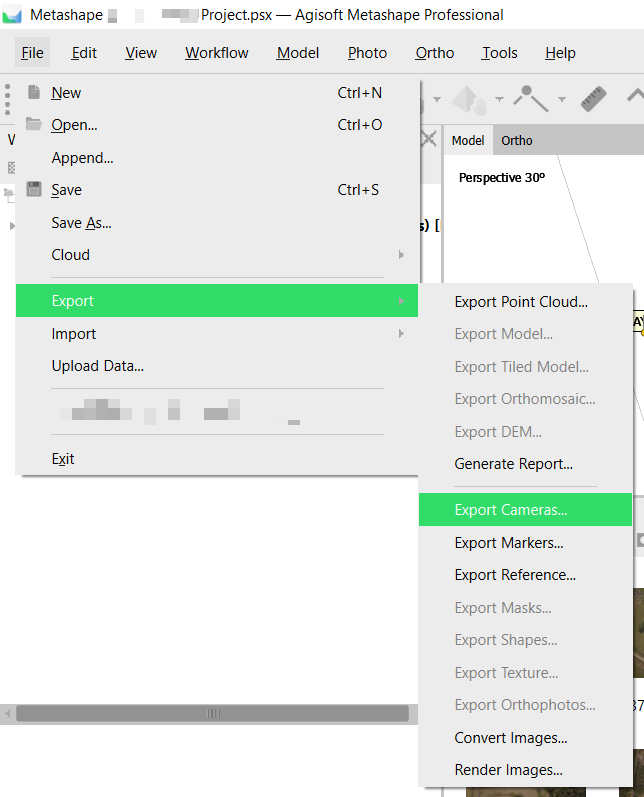Click the Metashape app logo icon
Viewport: 644px width, 797px height.
pyautogui.click(x=12, y=15)
